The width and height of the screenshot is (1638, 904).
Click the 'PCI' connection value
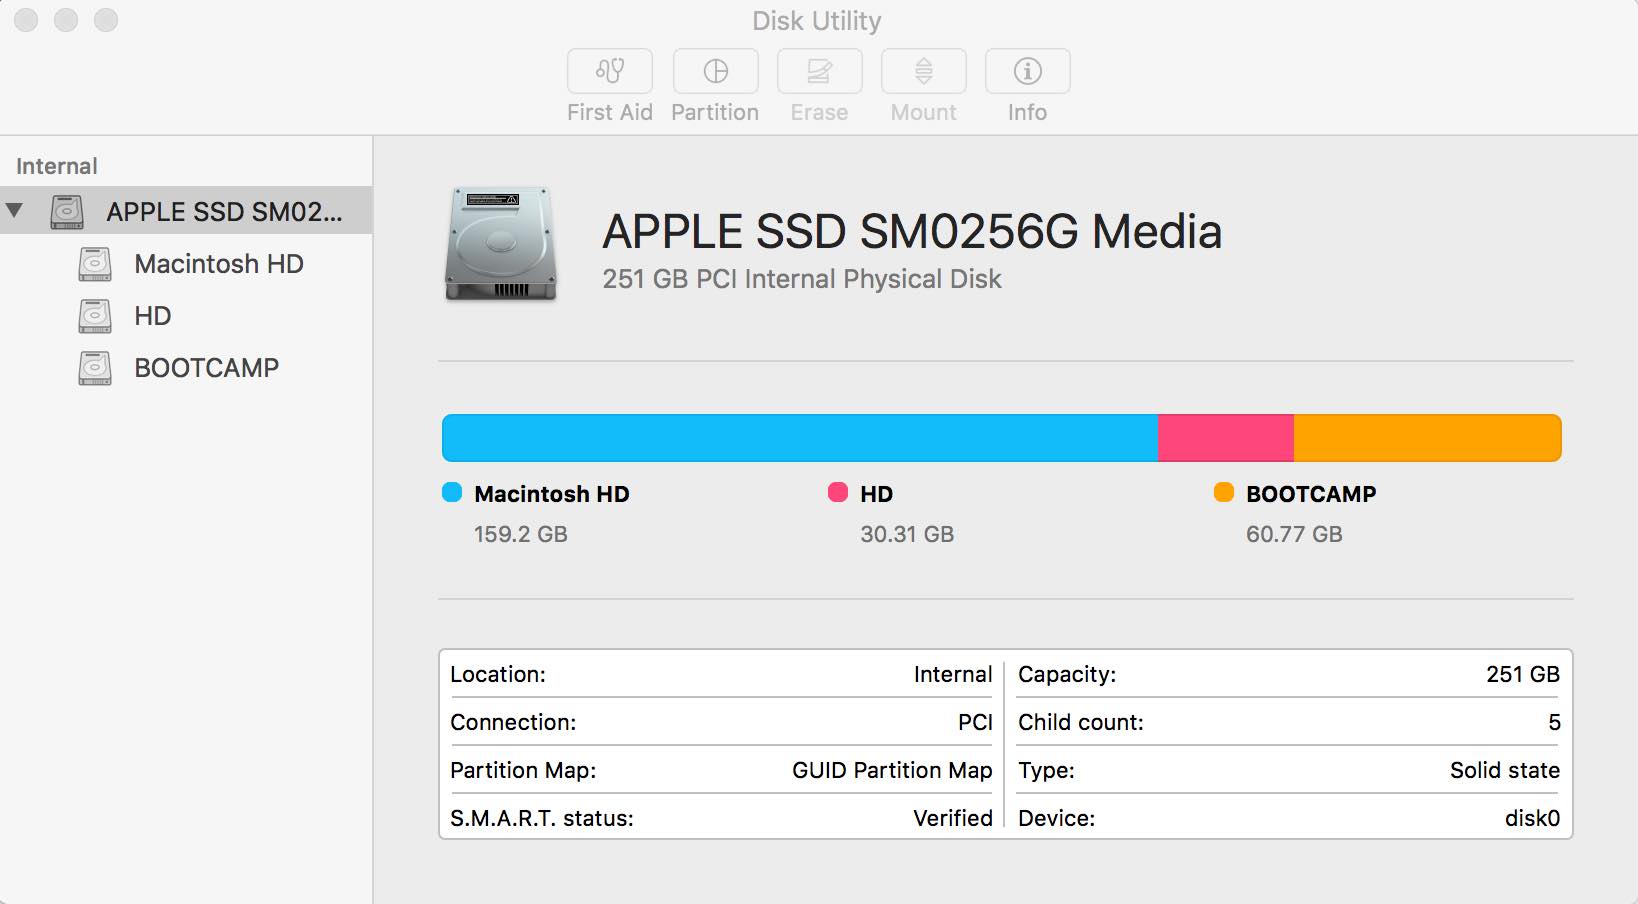(x=975, y=722)
